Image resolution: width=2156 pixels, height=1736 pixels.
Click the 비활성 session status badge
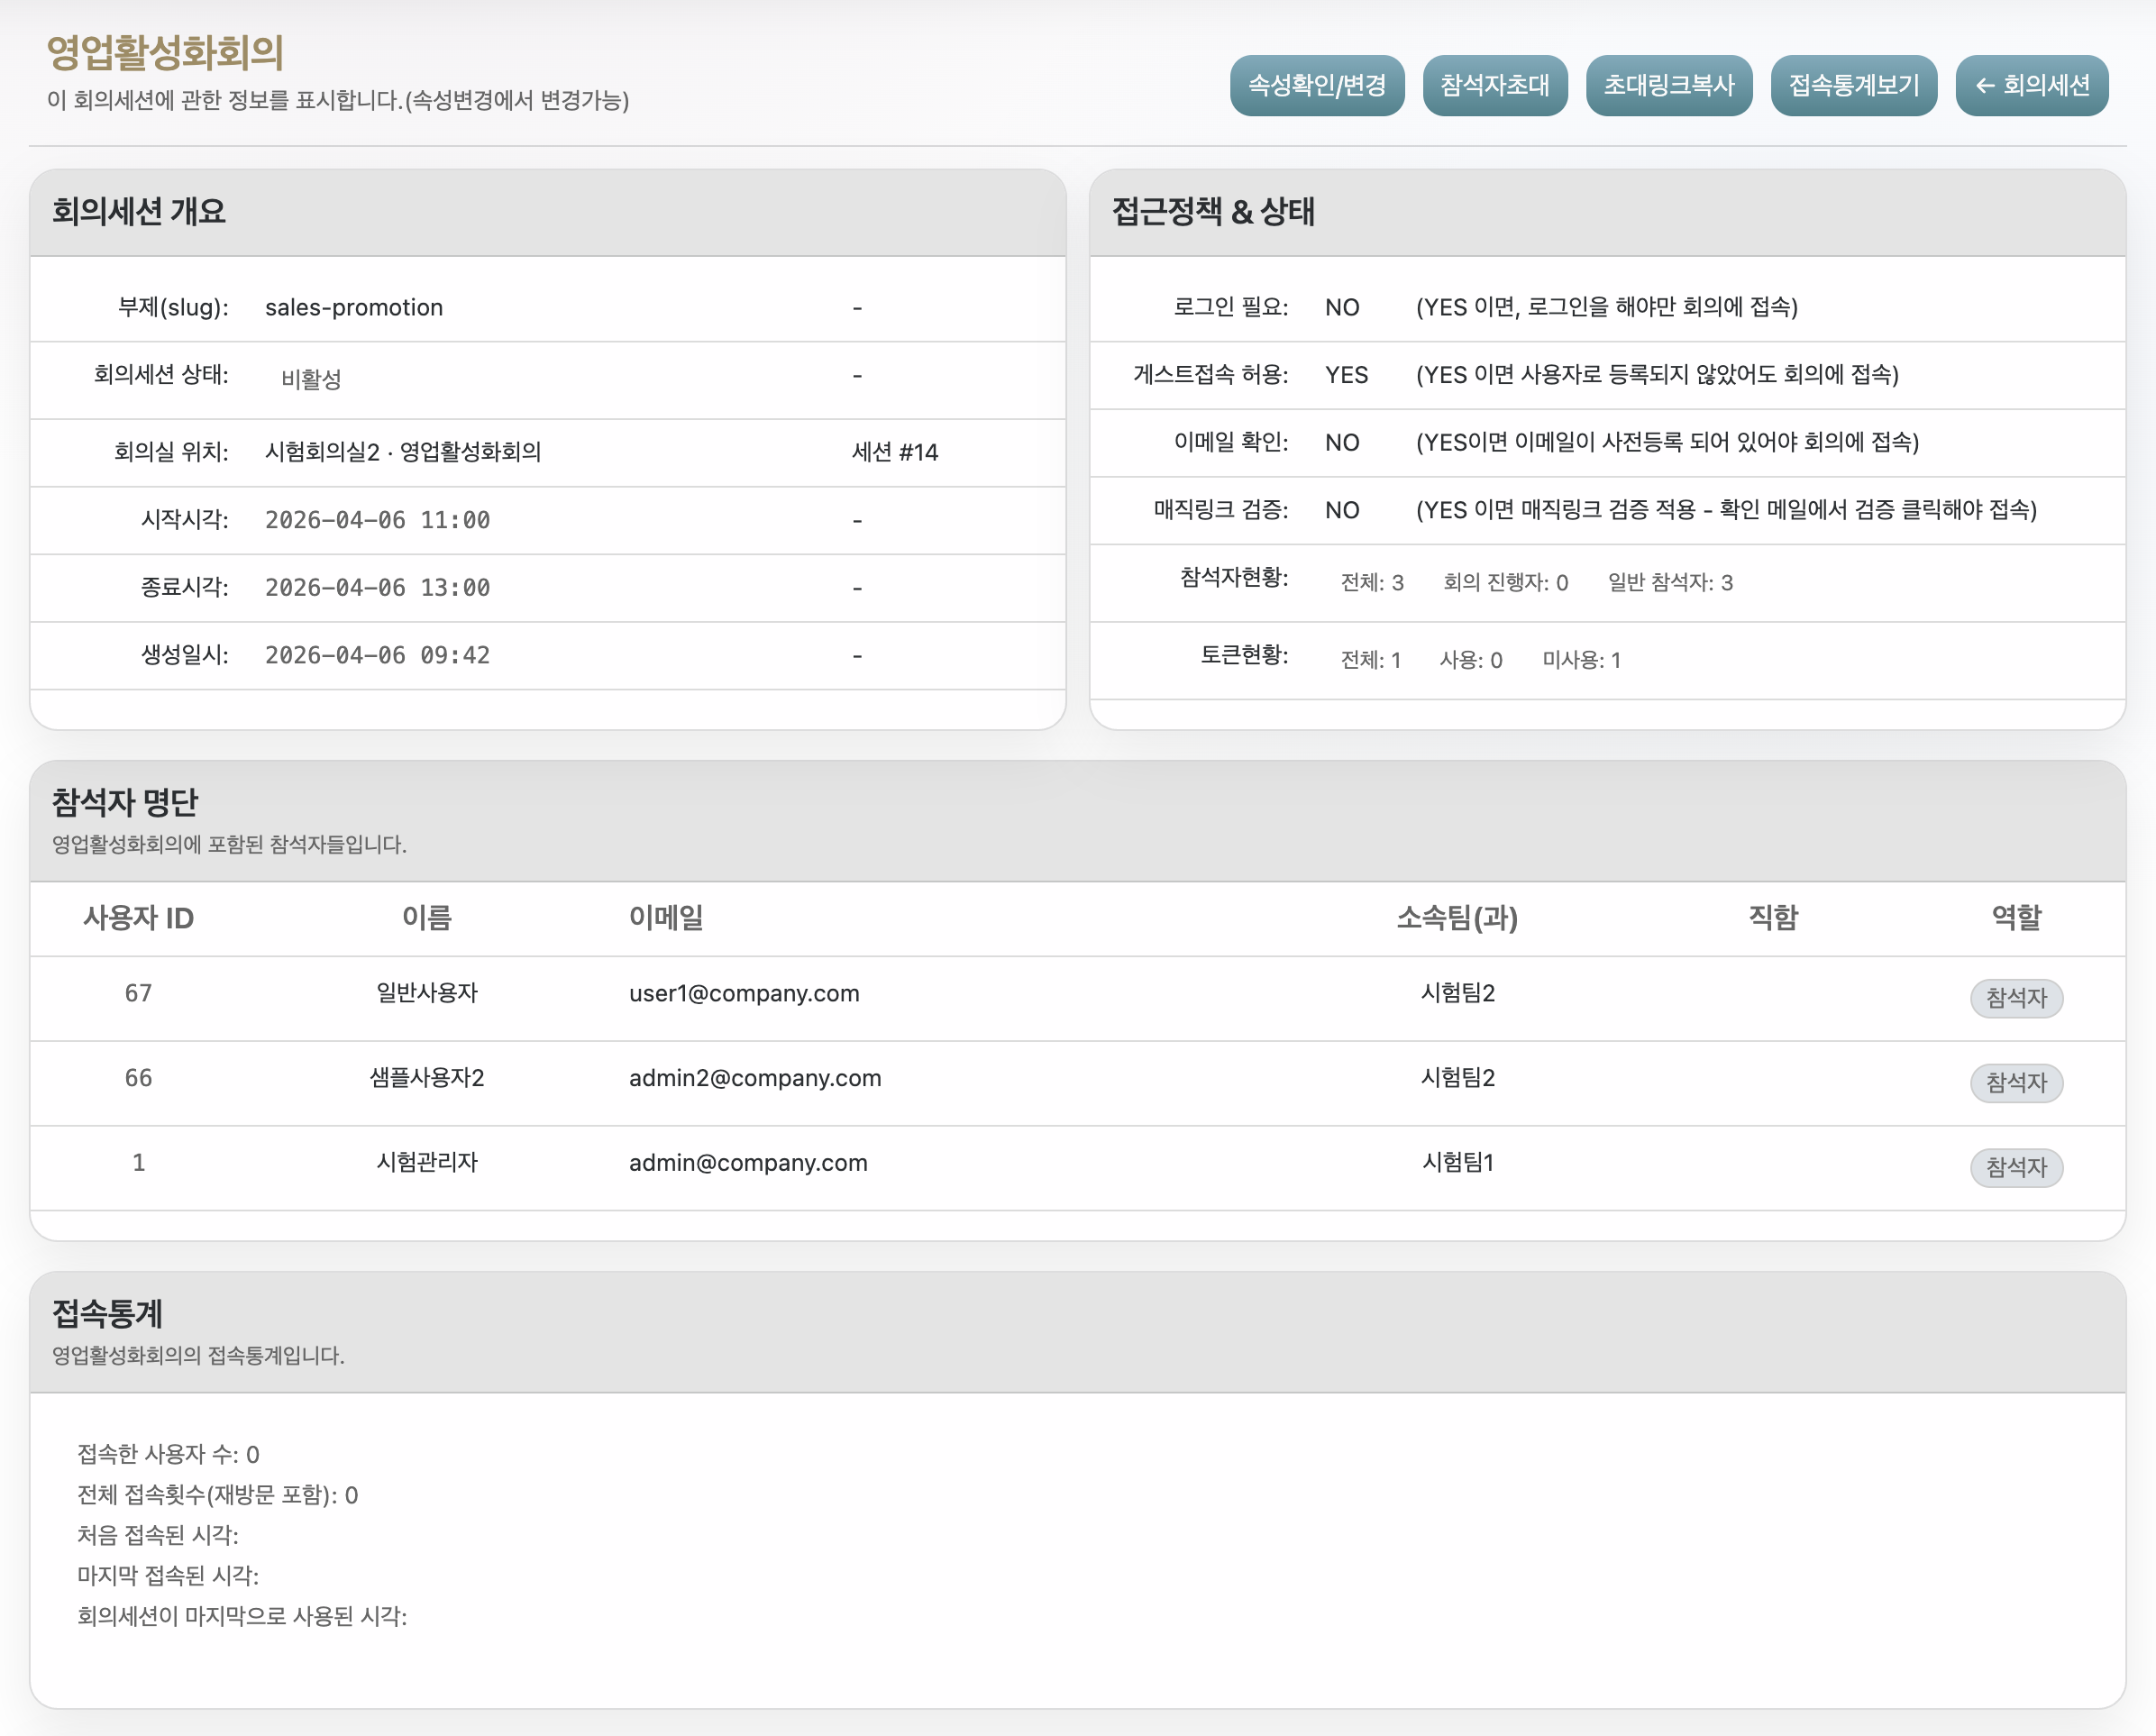tap(311, 379)
